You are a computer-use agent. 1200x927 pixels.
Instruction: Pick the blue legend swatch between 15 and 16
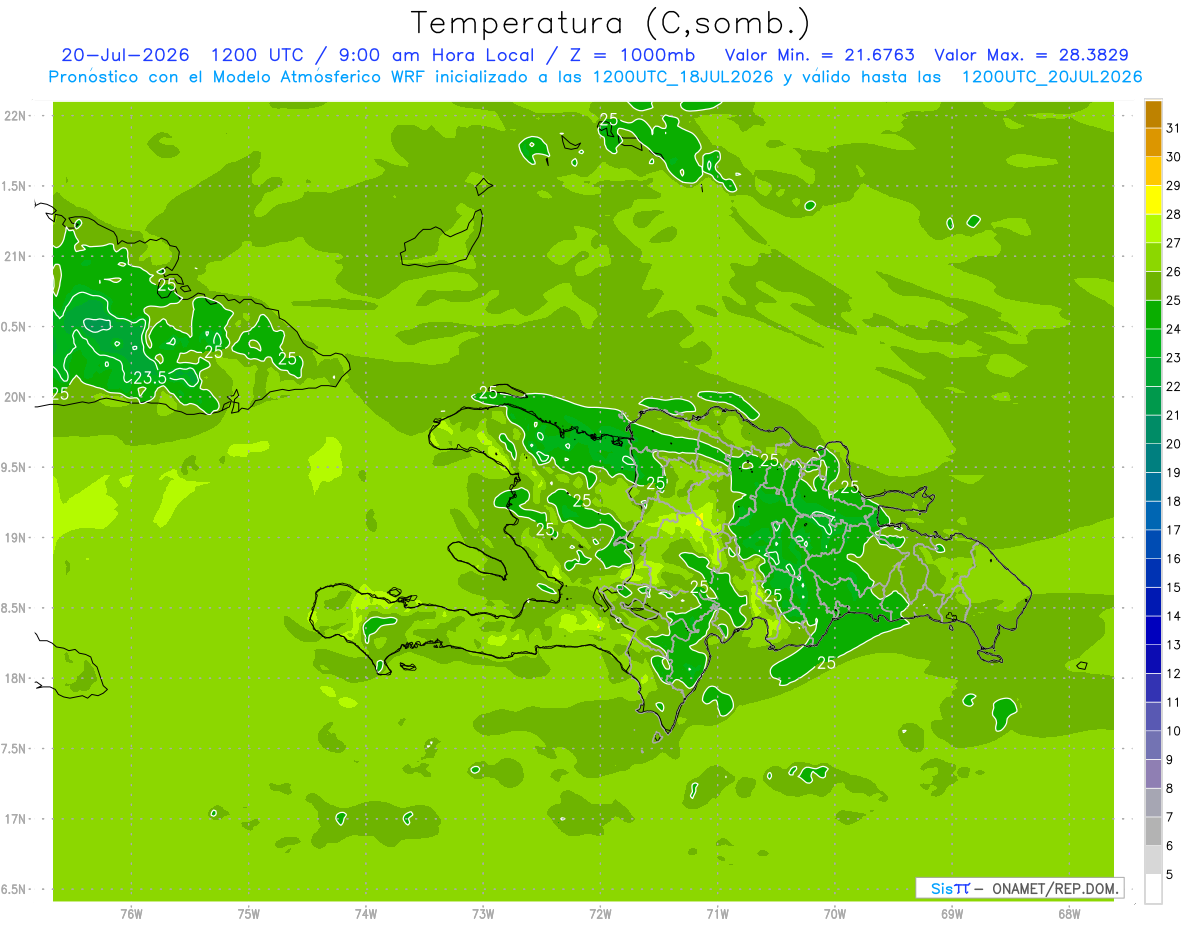[x=1153, y=573]
